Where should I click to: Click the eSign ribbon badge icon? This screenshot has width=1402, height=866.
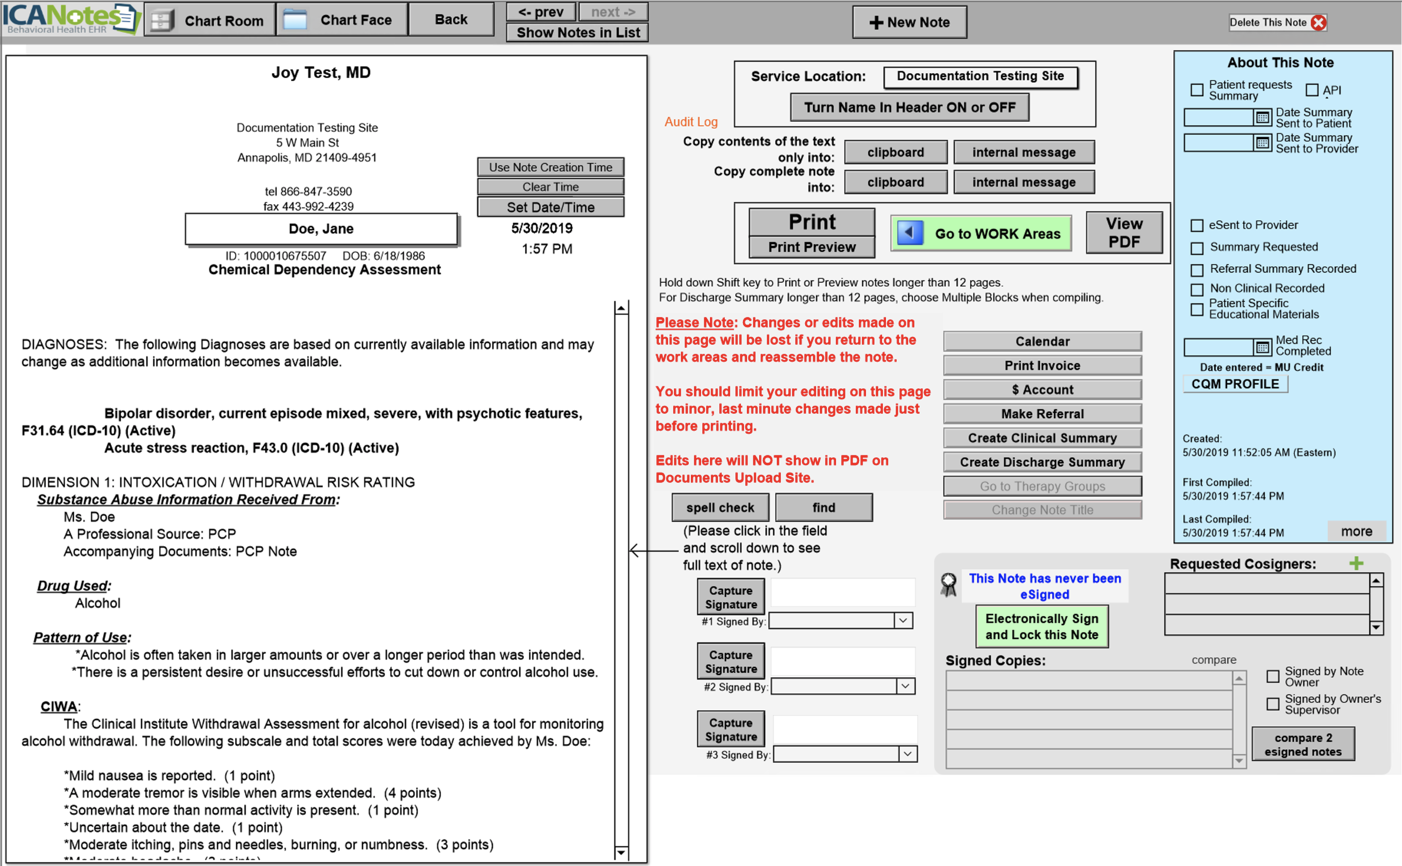pyautogui.click(x=949, y=586)
